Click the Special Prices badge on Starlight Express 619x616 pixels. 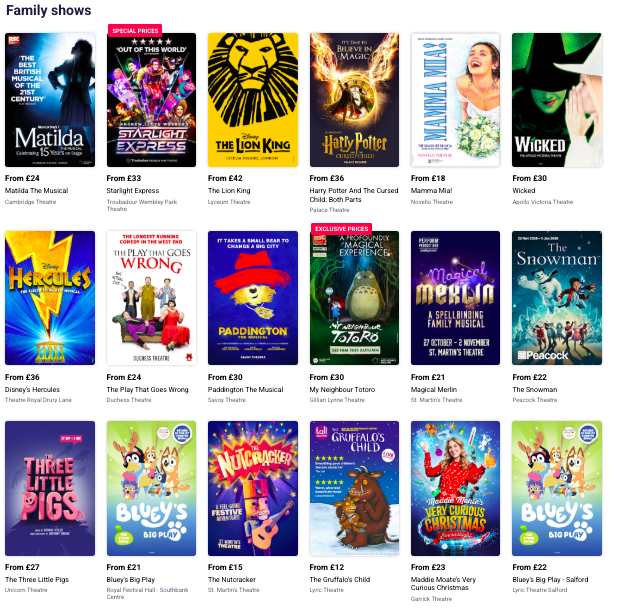click(135, 30)
